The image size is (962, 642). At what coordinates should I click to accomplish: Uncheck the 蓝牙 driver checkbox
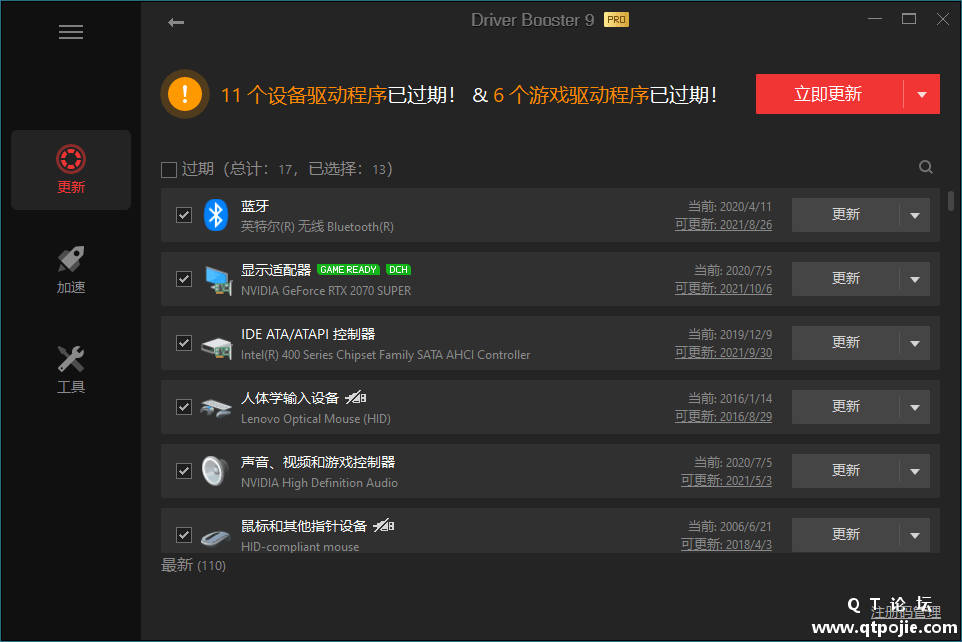click(x=183, y=215)
